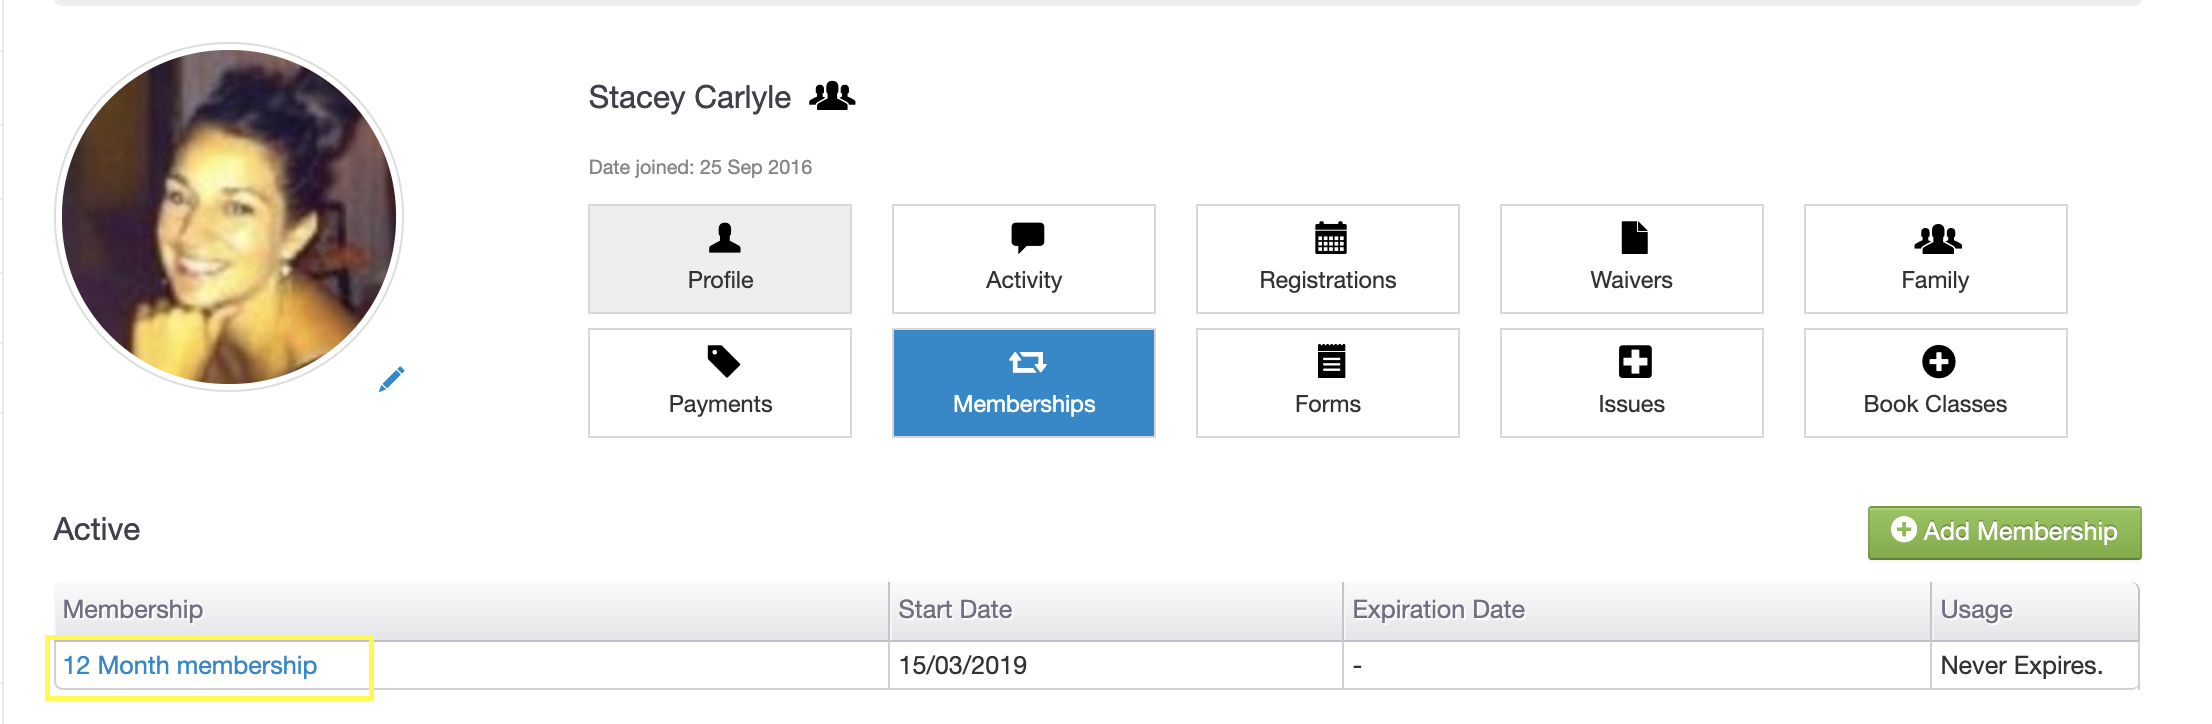Click Stacey Carlyle's profile photo
This screenshot has height=724, width=2212.
click(229, 217)
